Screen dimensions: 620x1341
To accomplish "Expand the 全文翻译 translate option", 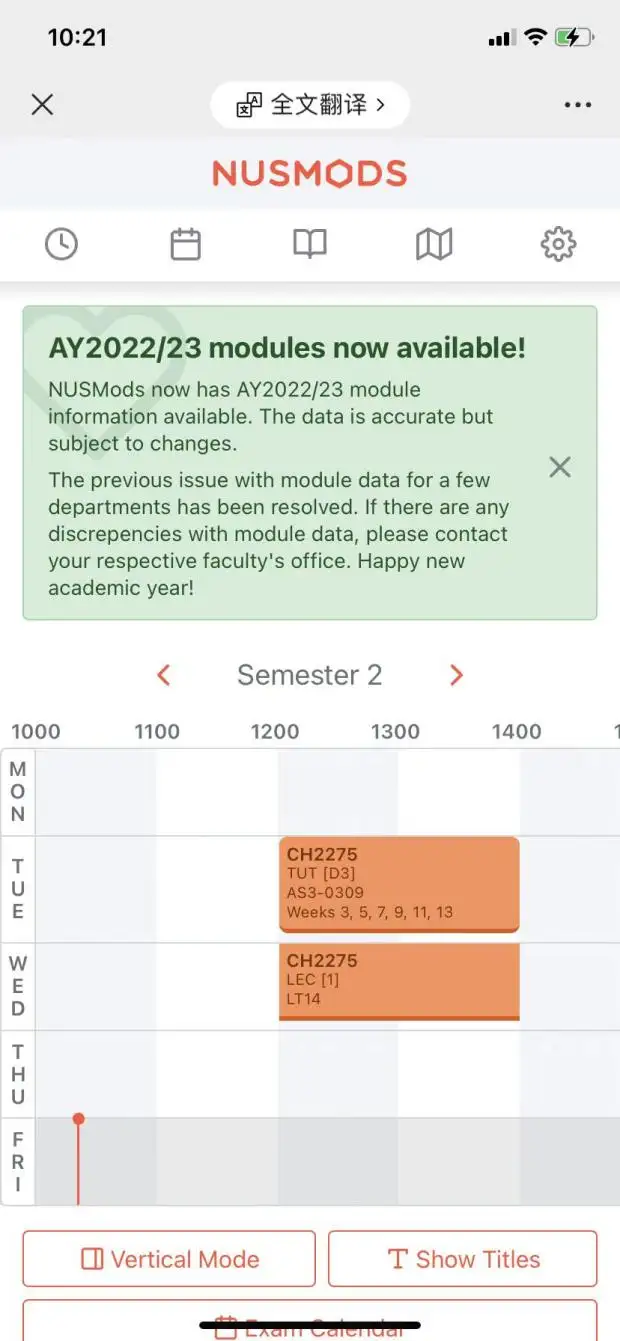I will pos(310,105).
